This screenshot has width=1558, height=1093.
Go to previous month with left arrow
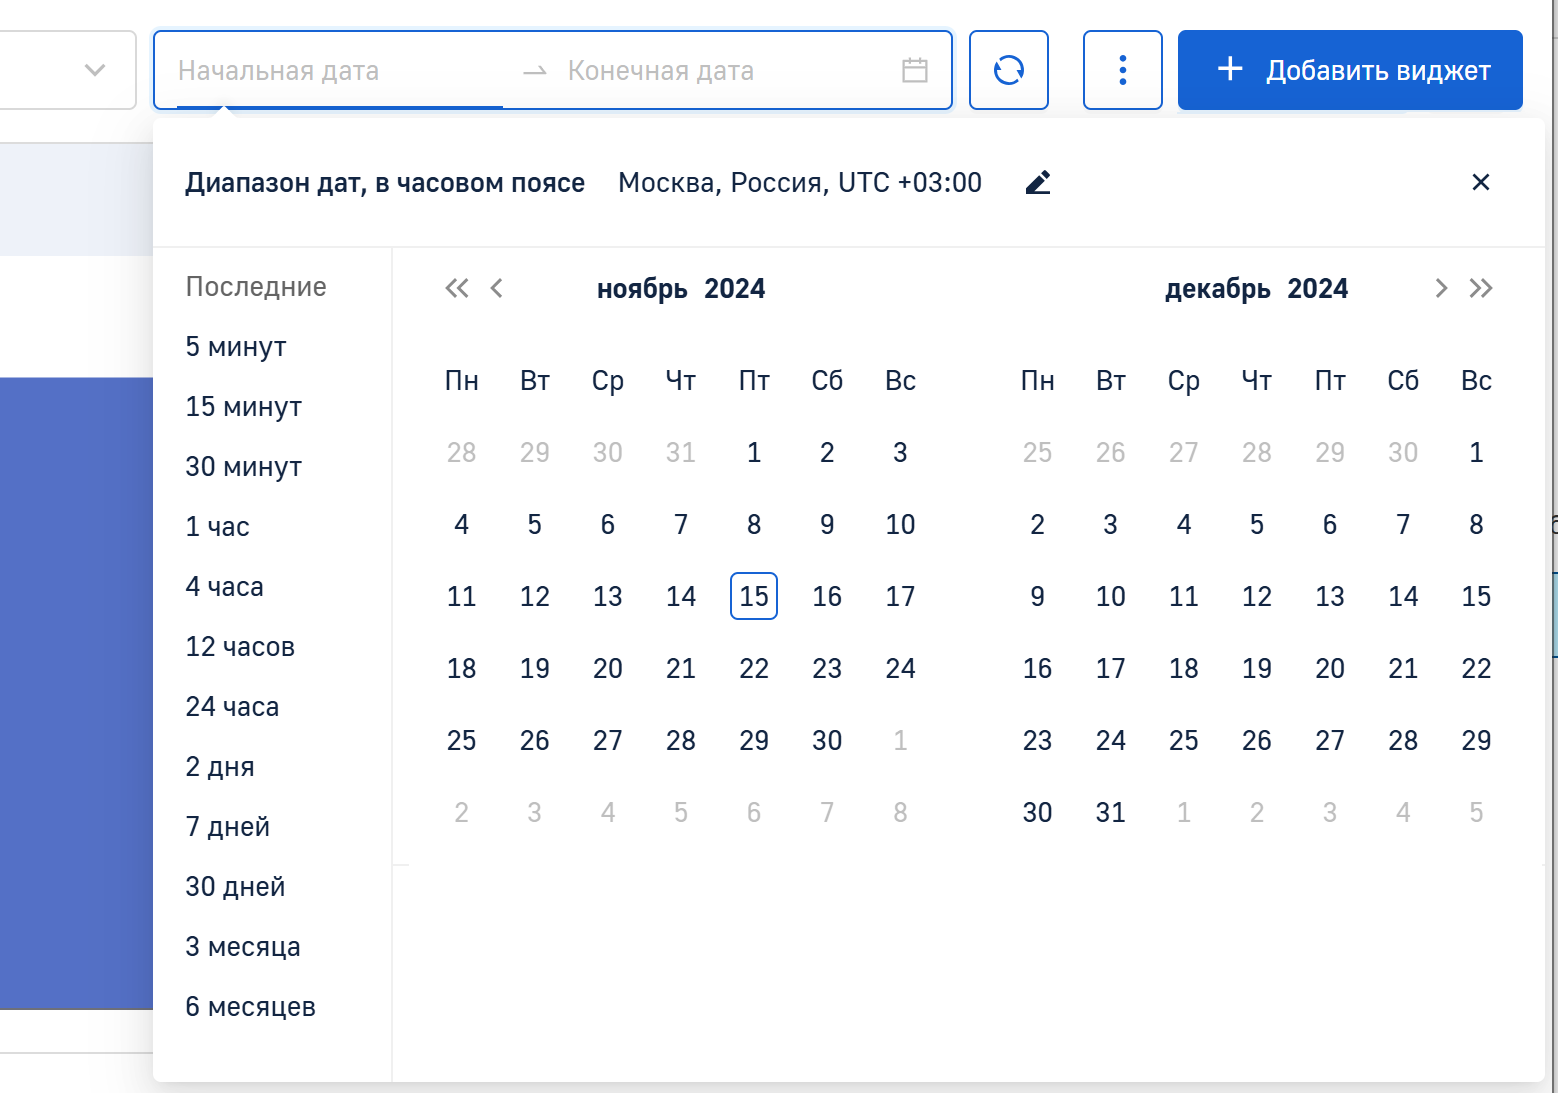pyautogui.click(x=497, y=289)
